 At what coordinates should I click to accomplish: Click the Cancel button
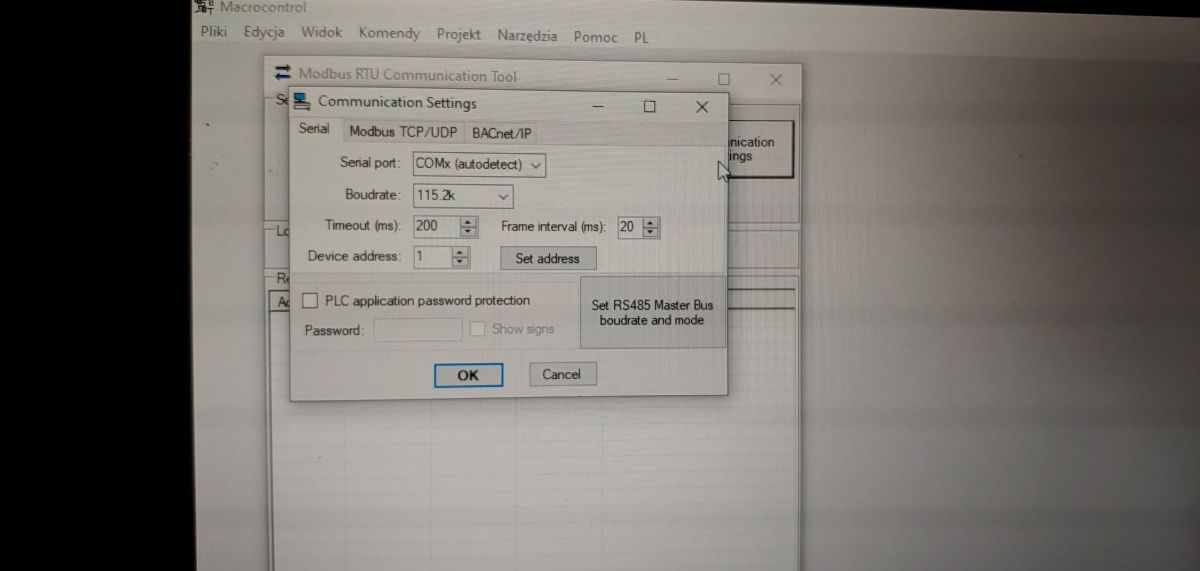click(x=561, y=374)
